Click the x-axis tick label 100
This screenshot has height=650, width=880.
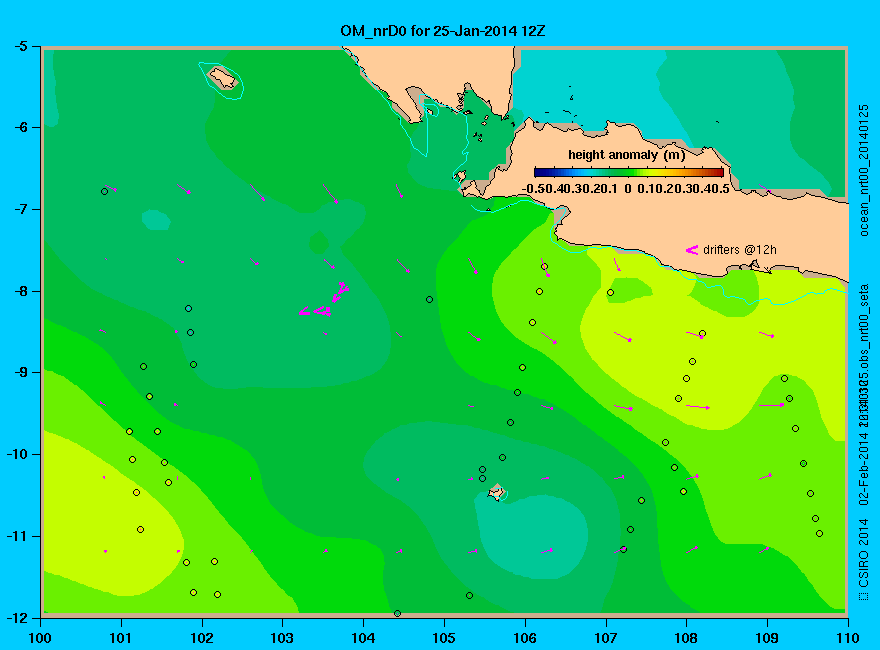tap(40, 638)
